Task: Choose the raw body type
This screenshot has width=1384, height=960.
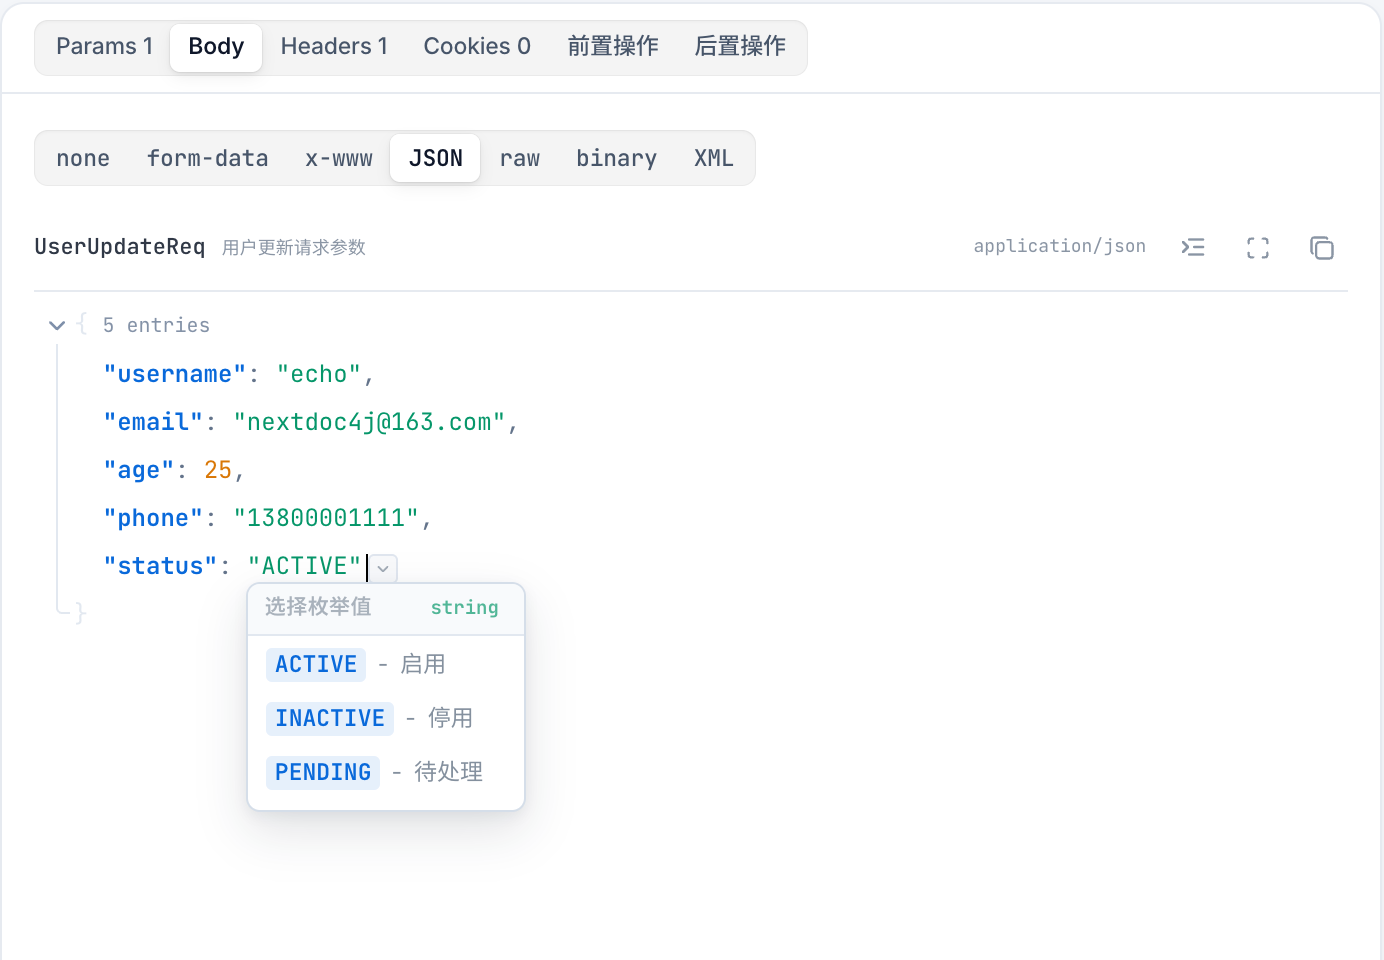Action: (x=520, y=158)
